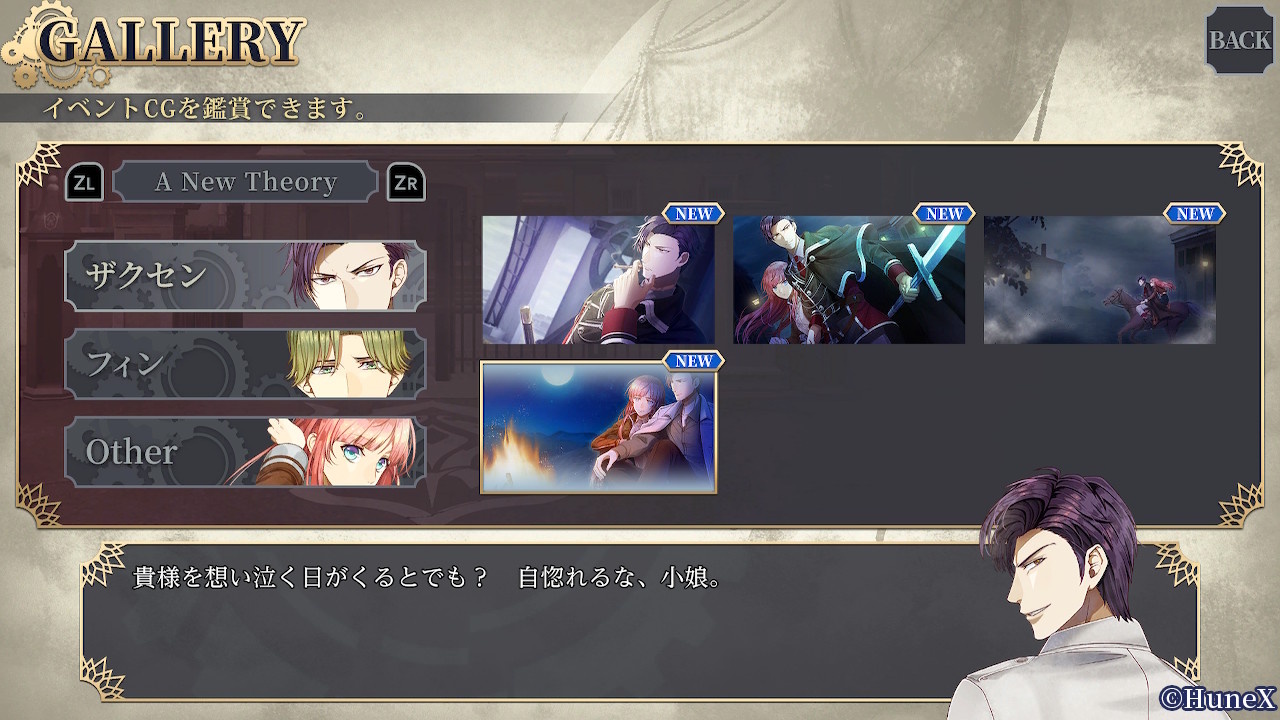The width and height of the screenshot is (1280, 720).
Task: Click the NEW badge on the sword CG
Action: (x=944, y=214)
